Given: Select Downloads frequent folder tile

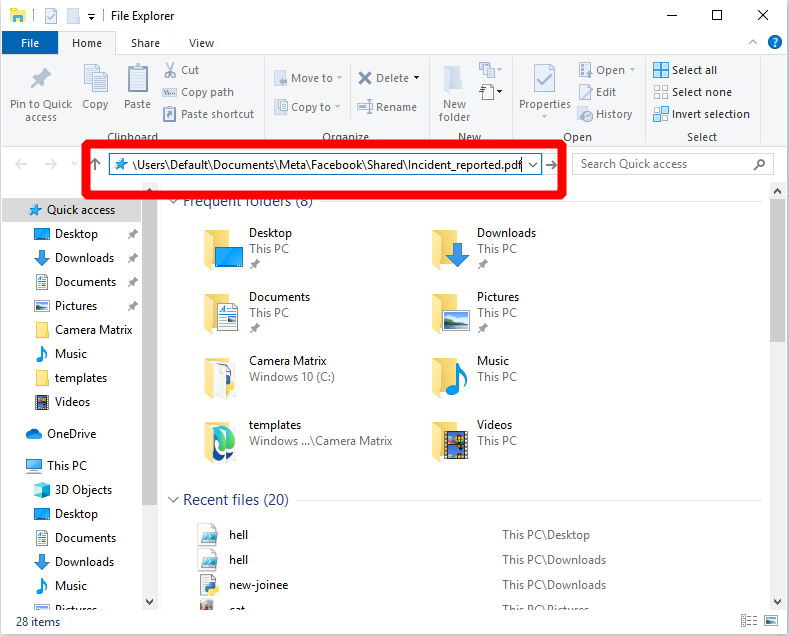Looking at the screenshot, I should coord(484,249).
